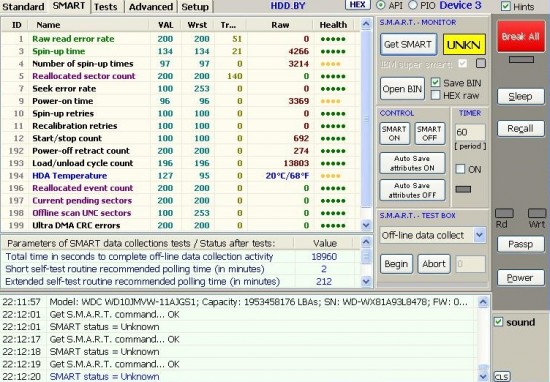Click the Abort test button

tap(434, 264)
